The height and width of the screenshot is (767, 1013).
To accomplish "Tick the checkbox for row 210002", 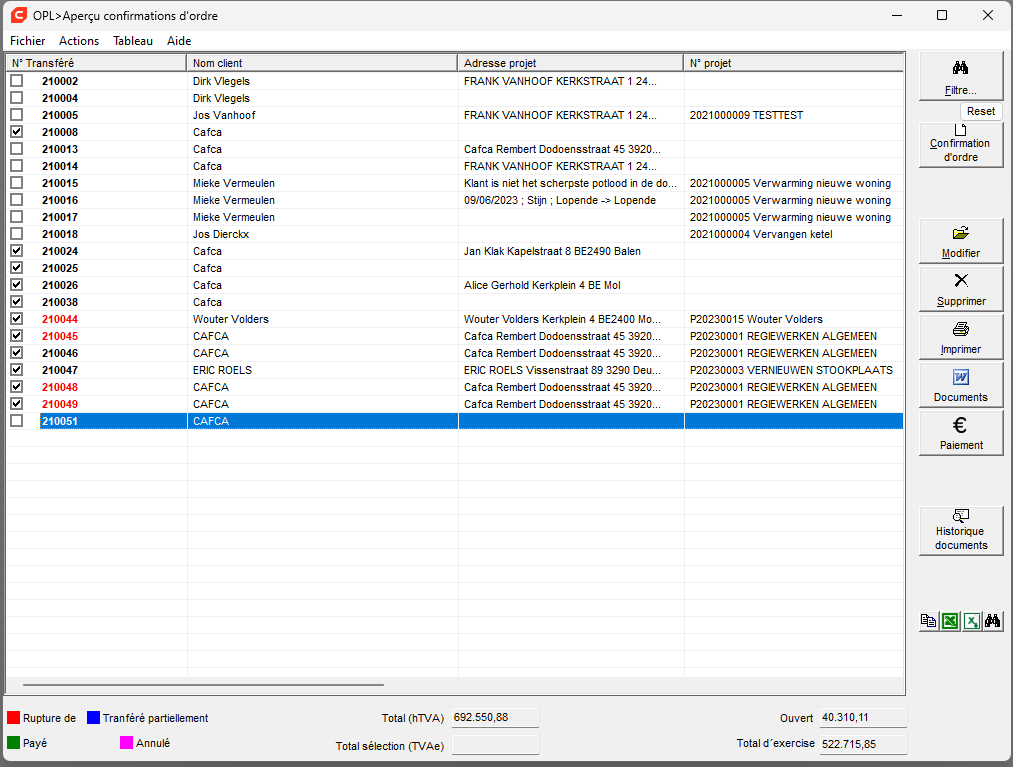I will click(x=17, y=81).
